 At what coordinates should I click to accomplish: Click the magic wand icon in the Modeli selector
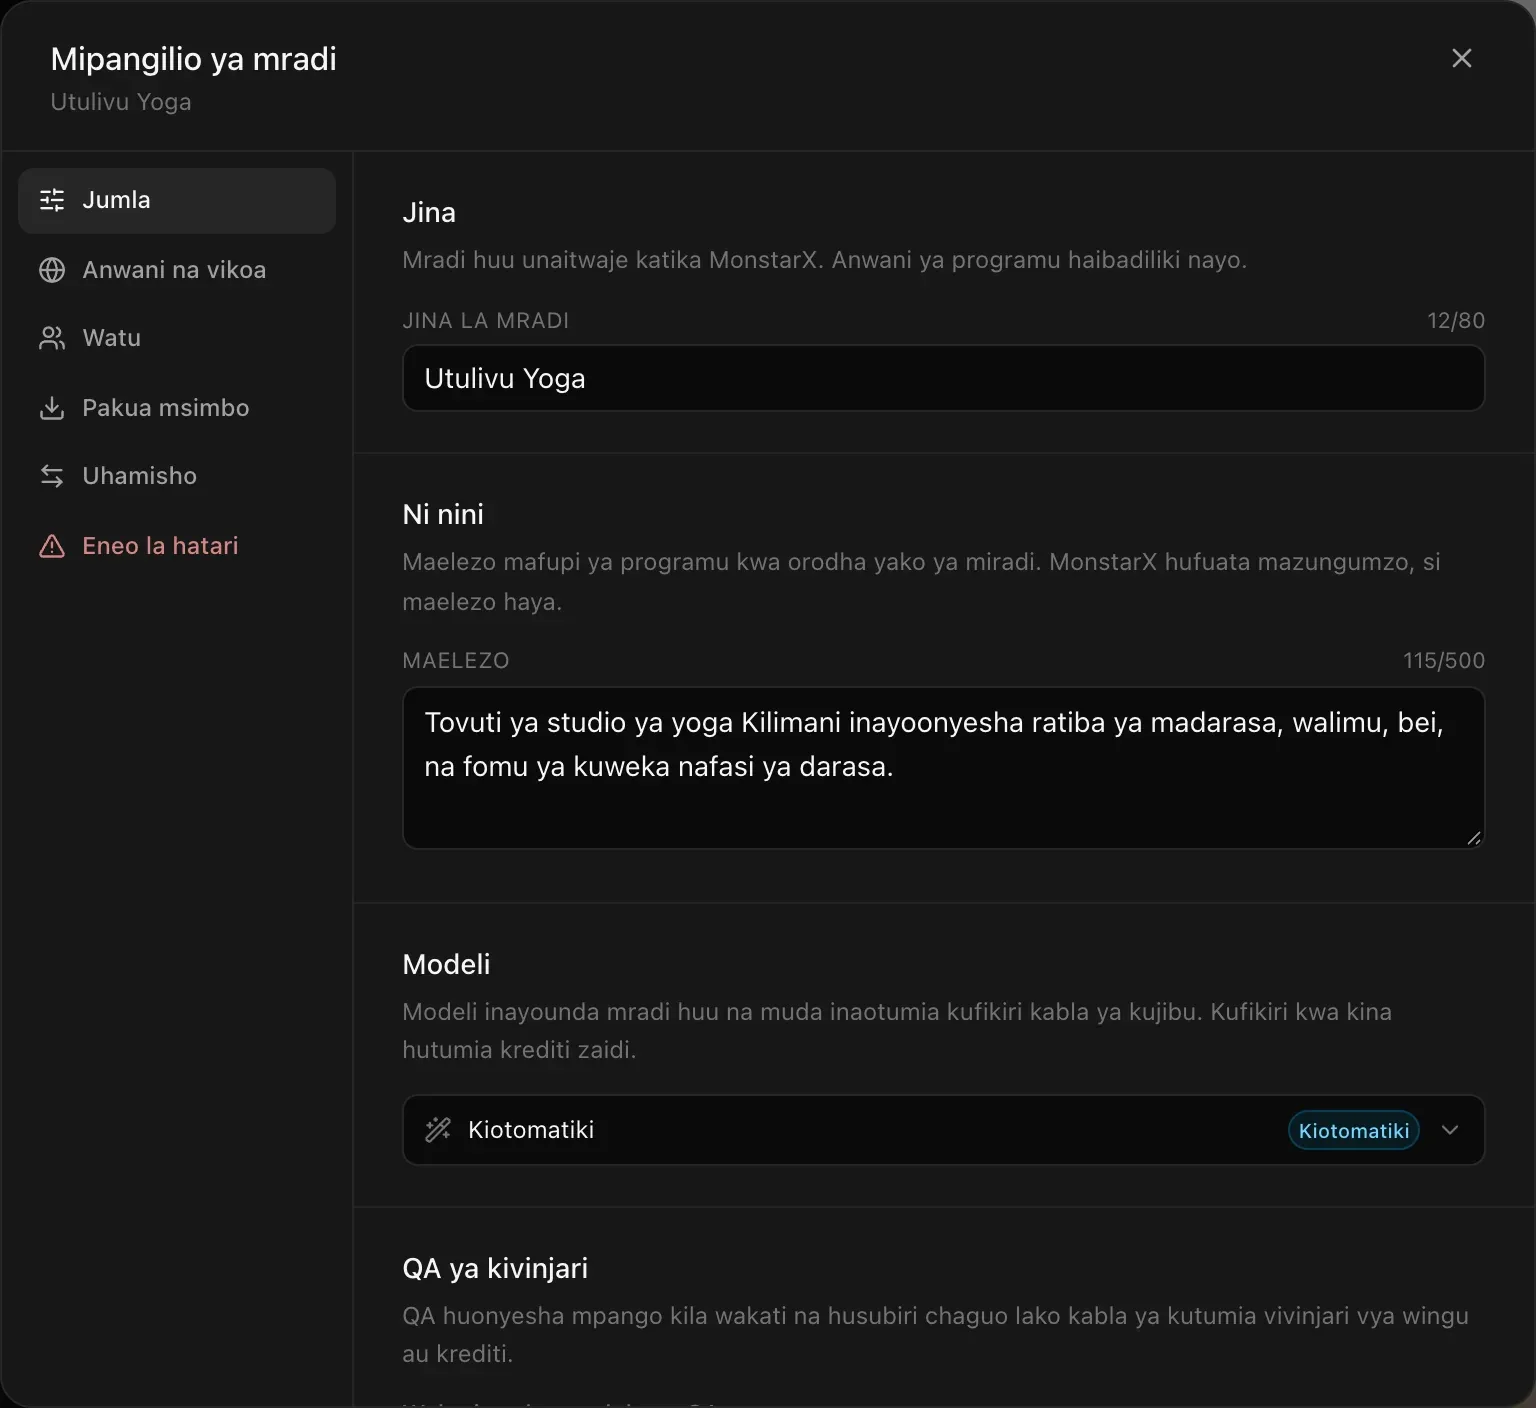(438, 1130)
